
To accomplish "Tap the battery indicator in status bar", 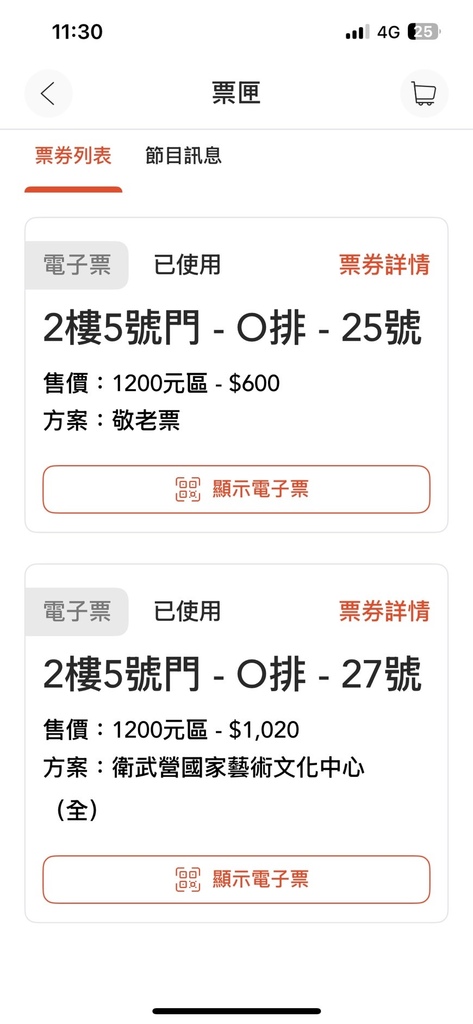I will coord(423,31).
